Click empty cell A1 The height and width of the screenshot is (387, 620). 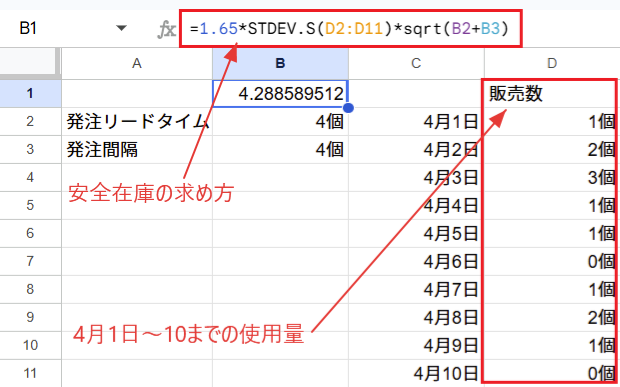137,94
